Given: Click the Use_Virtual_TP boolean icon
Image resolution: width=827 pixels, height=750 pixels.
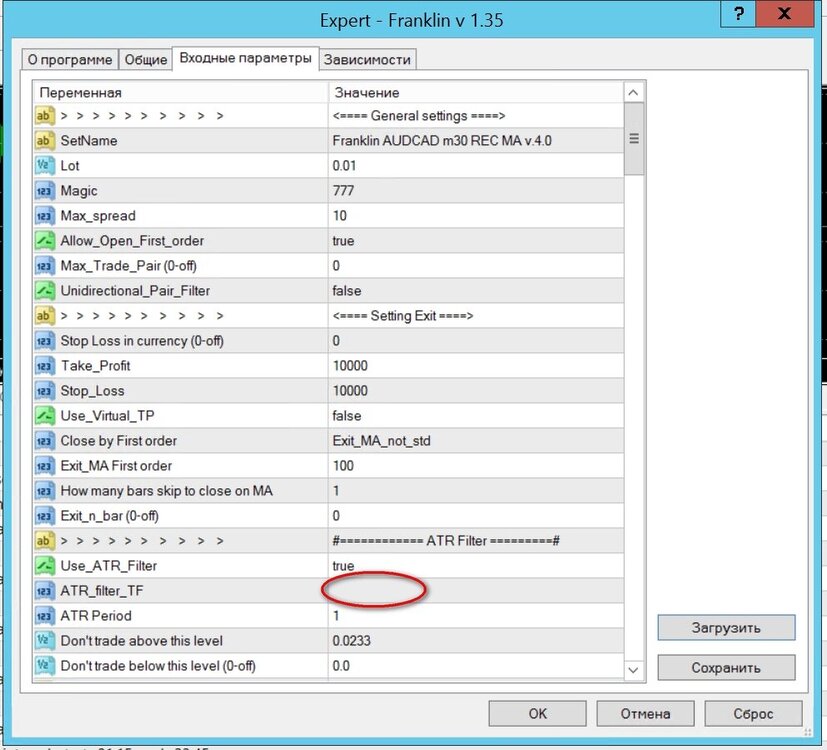Looking at the screenshot, I should coord(44,416).
